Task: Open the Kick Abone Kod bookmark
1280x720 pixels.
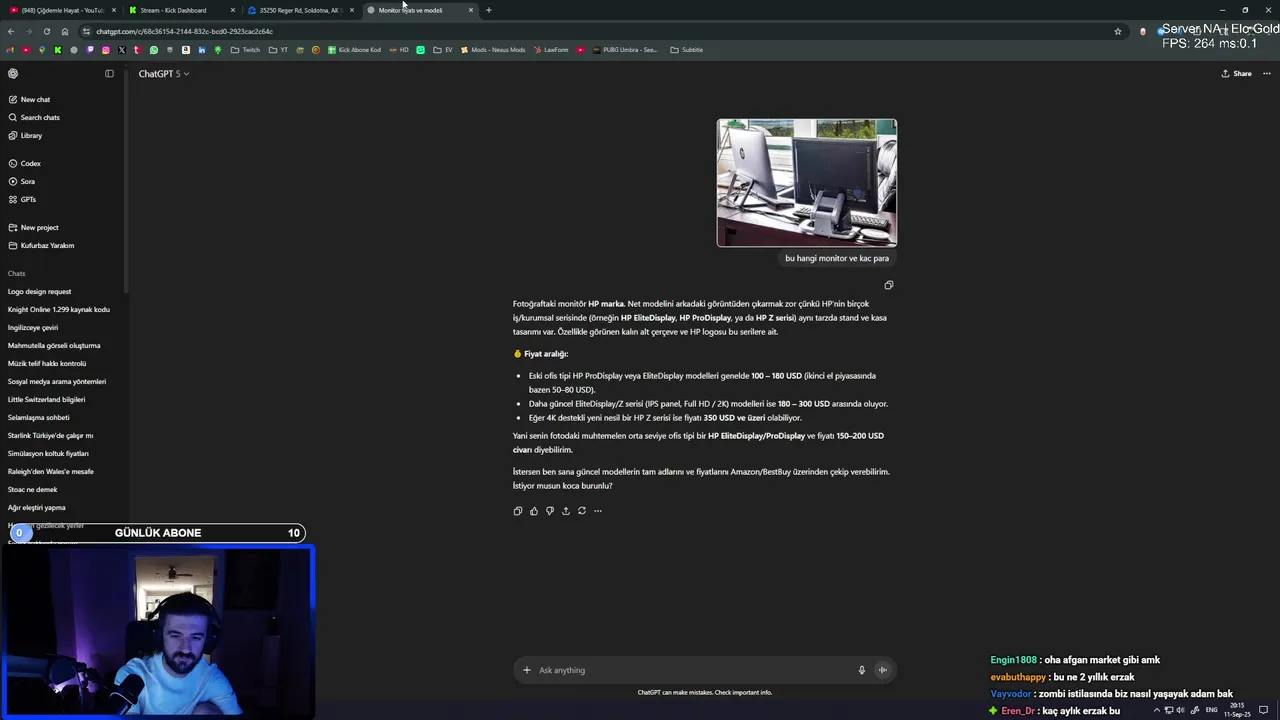Action: [x=355, y=49]
